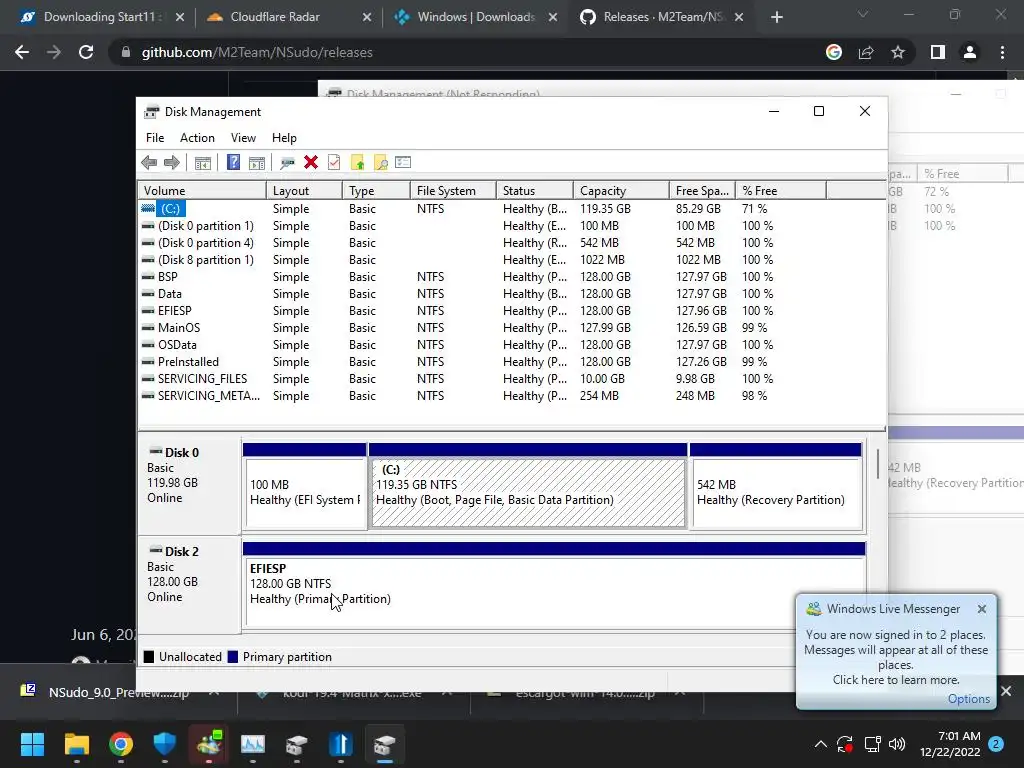Click the Unallocated black legend swatch
This screenshot has height=768, width=1024.
(149, 657)
